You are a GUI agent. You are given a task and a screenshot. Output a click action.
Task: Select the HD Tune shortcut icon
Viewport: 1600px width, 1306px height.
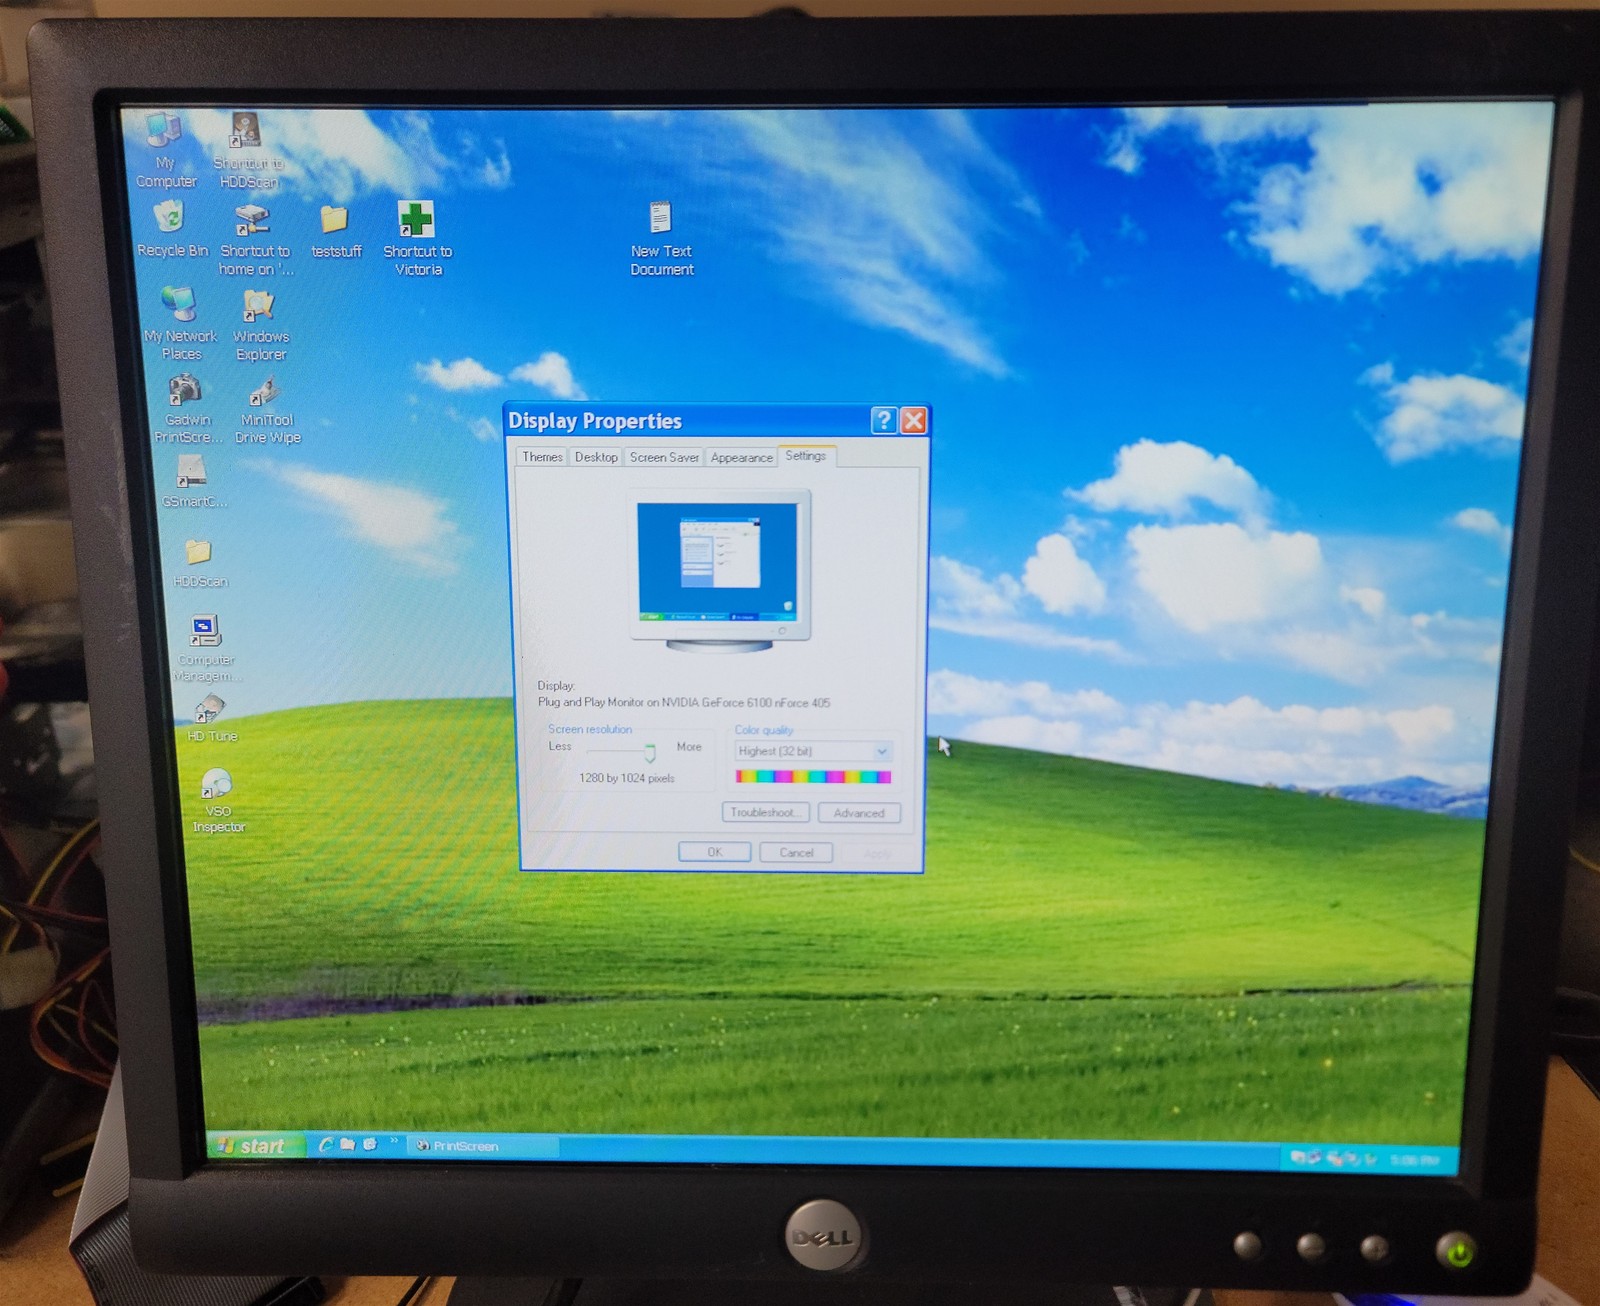click(212, 718)
